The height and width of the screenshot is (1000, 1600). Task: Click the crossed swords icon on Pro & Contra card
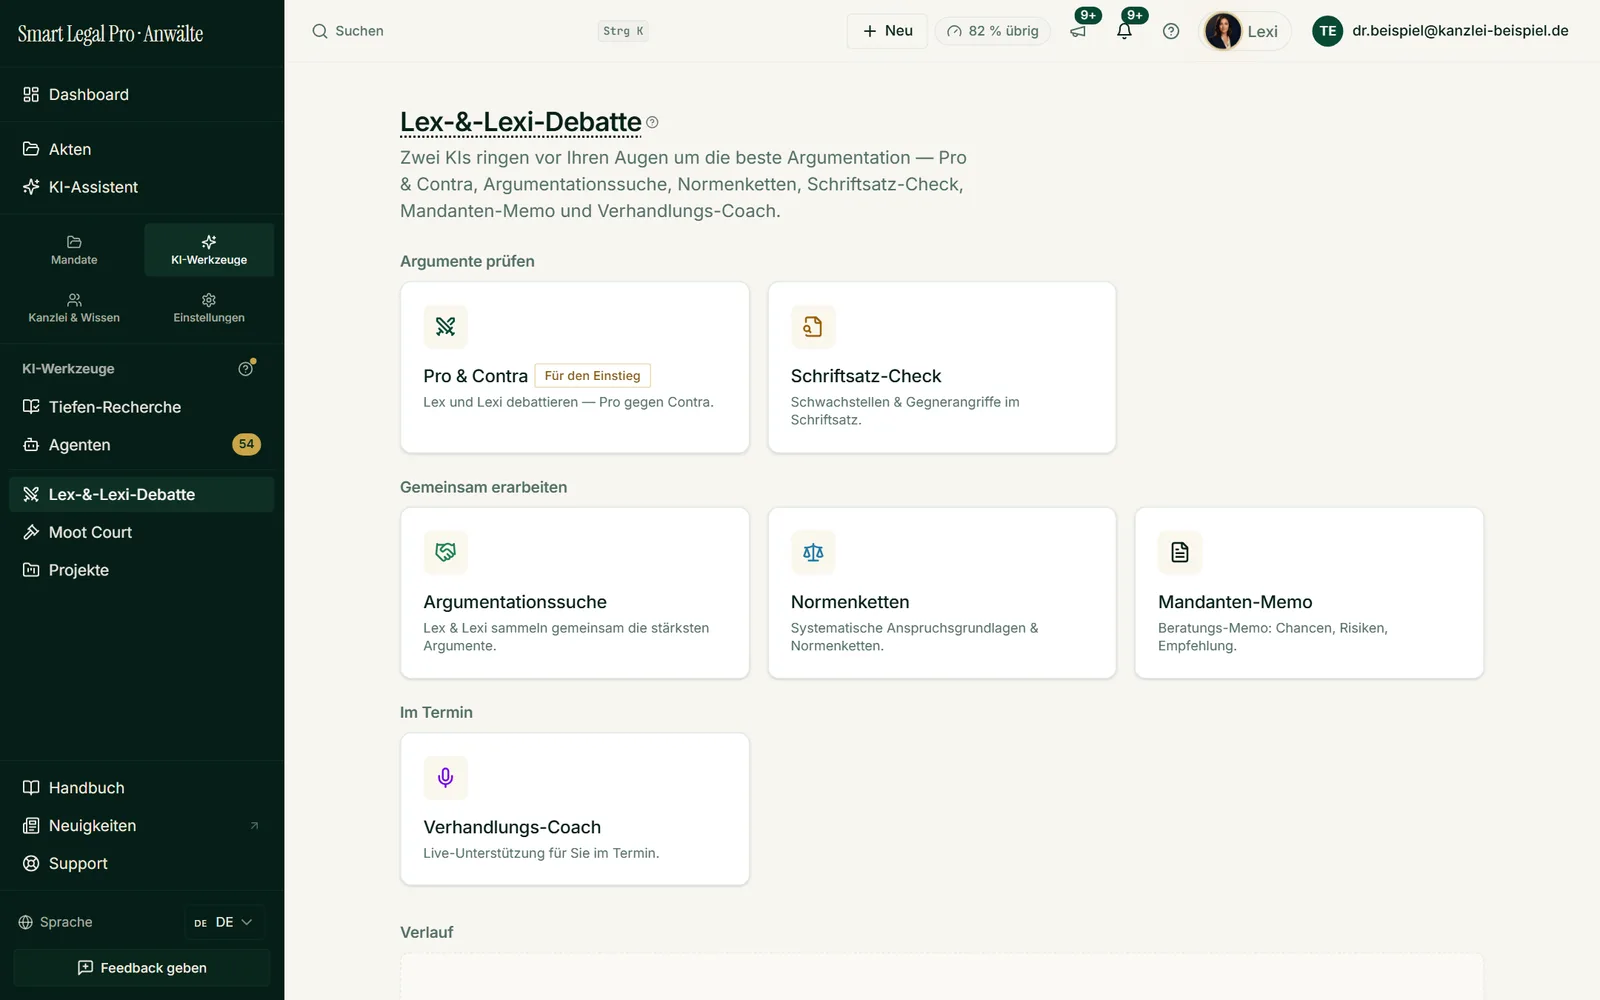pos(445,326)
